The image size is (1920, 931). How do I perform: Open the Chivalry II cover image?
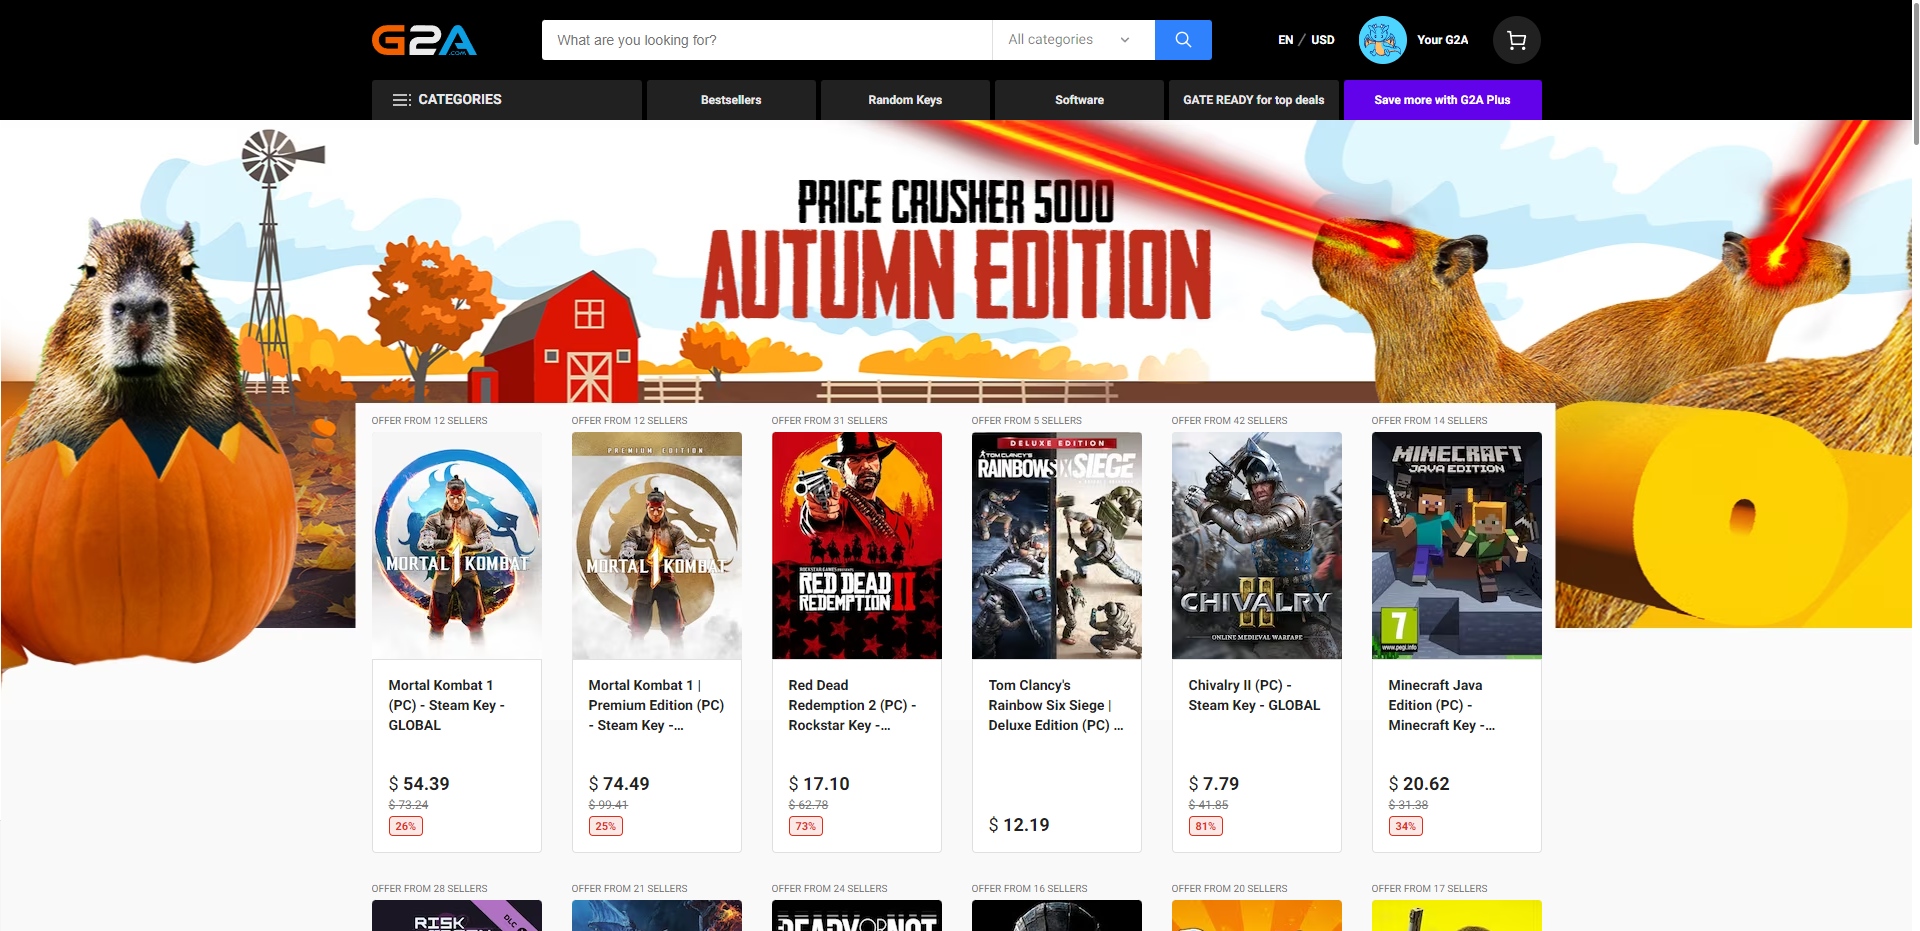pos(1257,545)
